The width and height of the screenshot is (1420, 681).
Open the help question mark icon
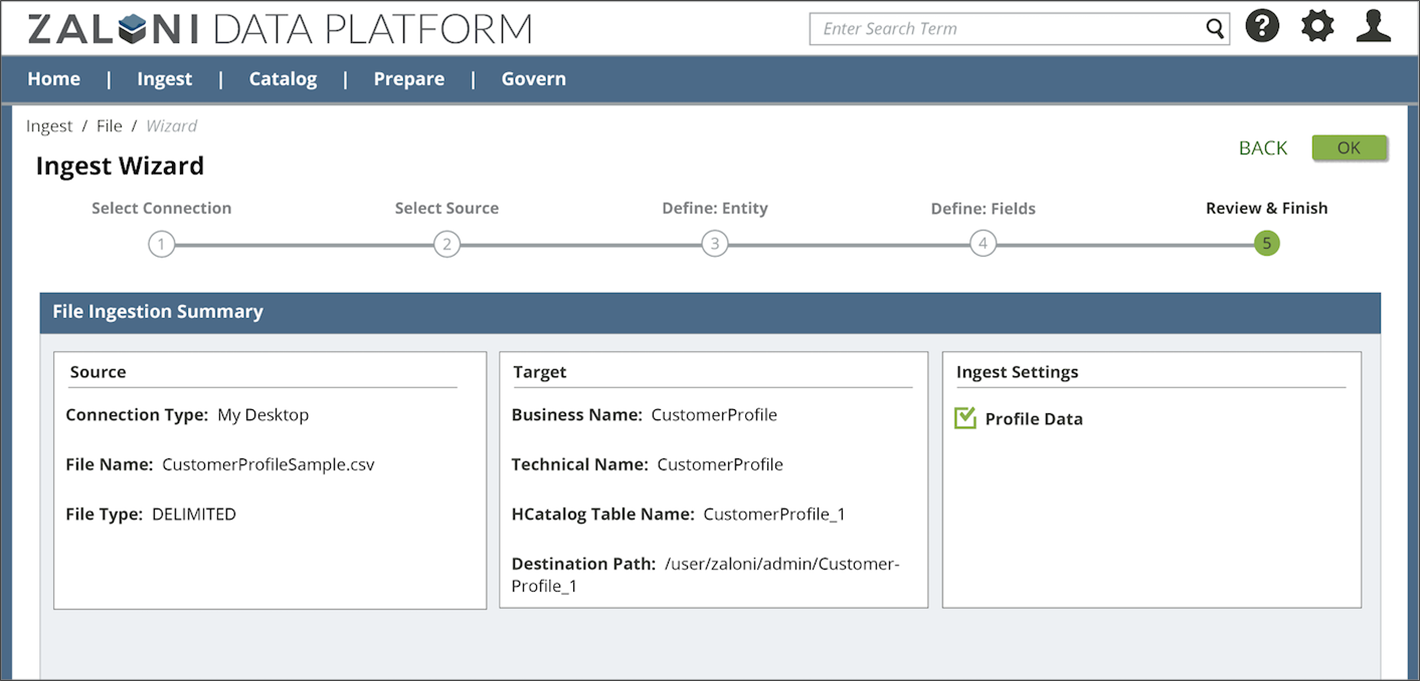click(x=1262, y=27)
